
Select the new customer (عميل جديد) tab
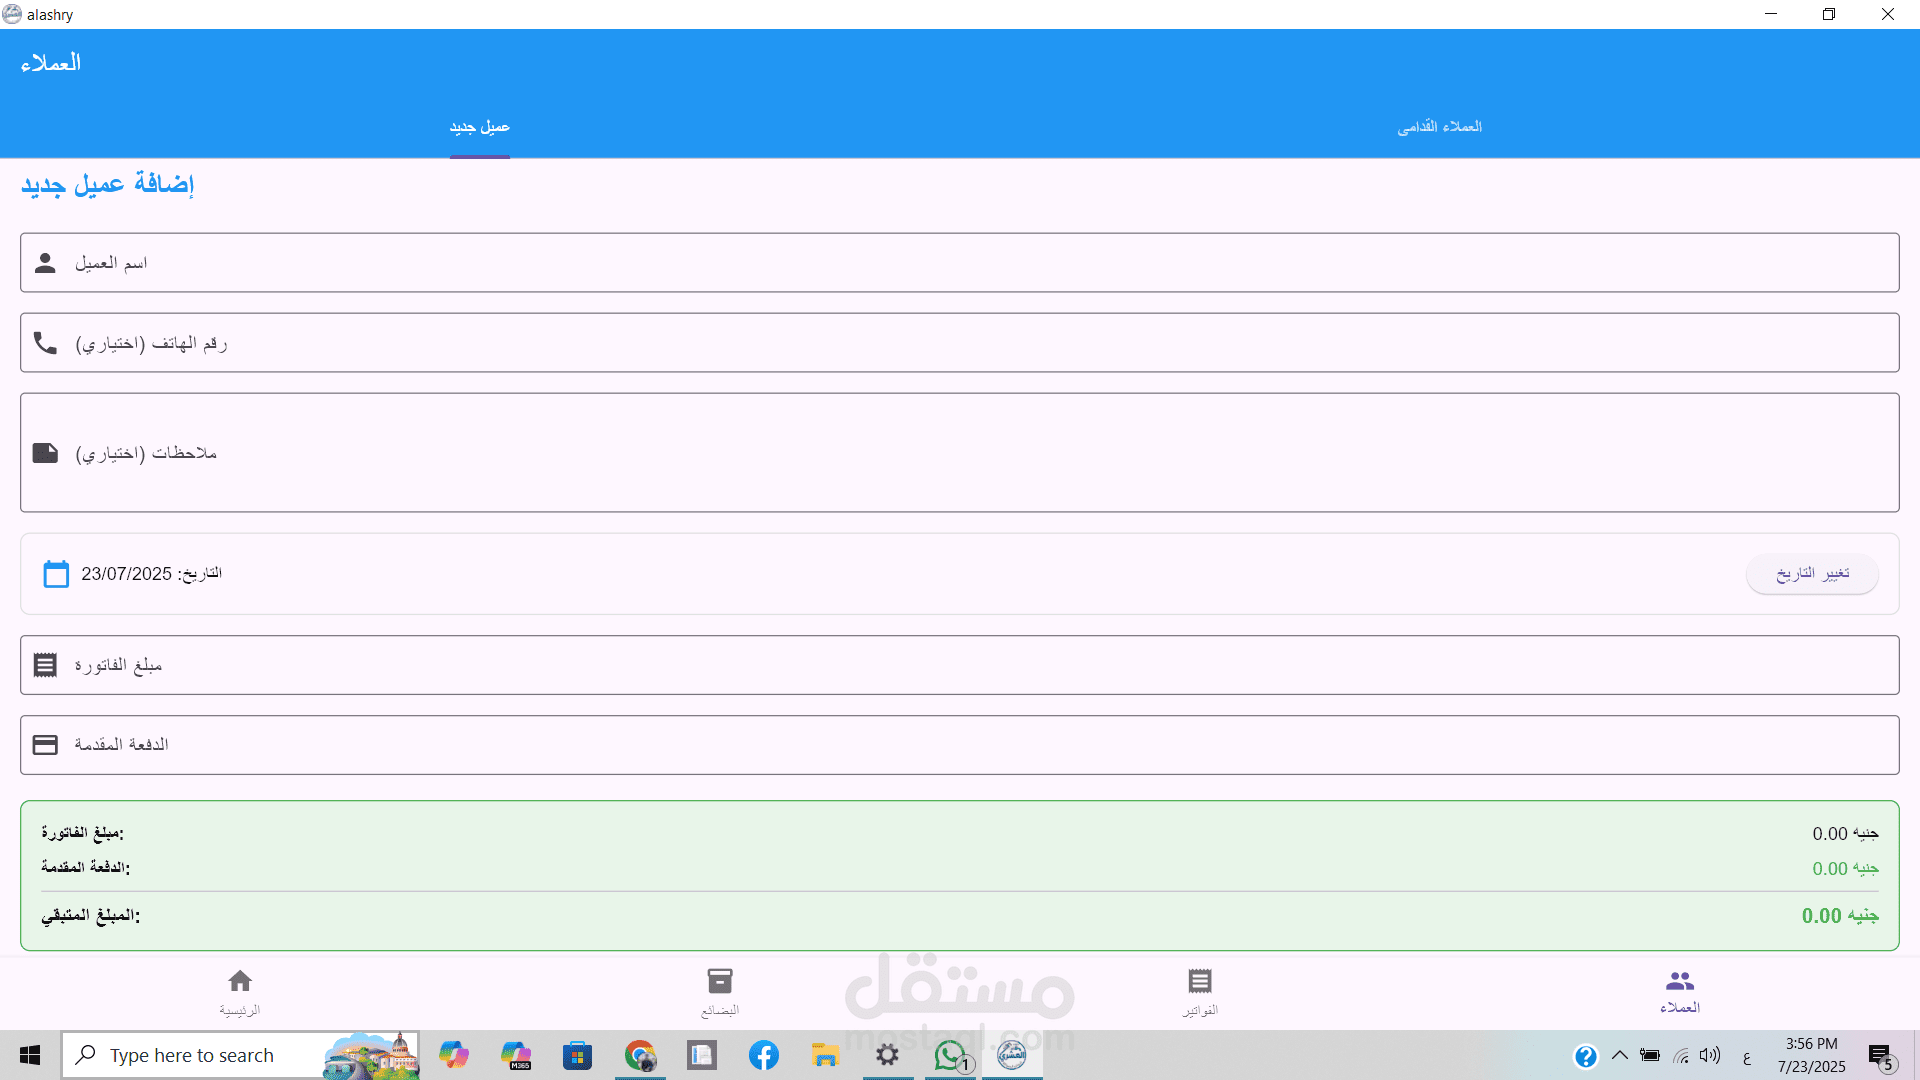[x=479, y=127]
